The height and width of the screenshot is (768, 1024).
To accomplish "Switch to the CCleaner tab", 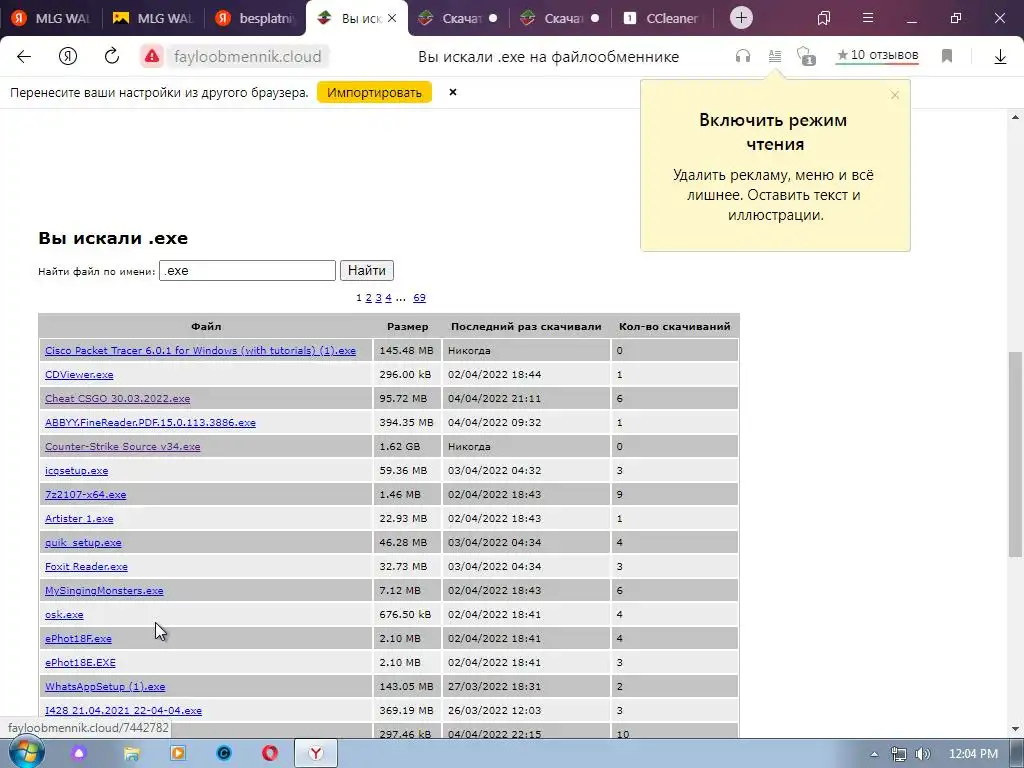I will (x=664, y=18).
